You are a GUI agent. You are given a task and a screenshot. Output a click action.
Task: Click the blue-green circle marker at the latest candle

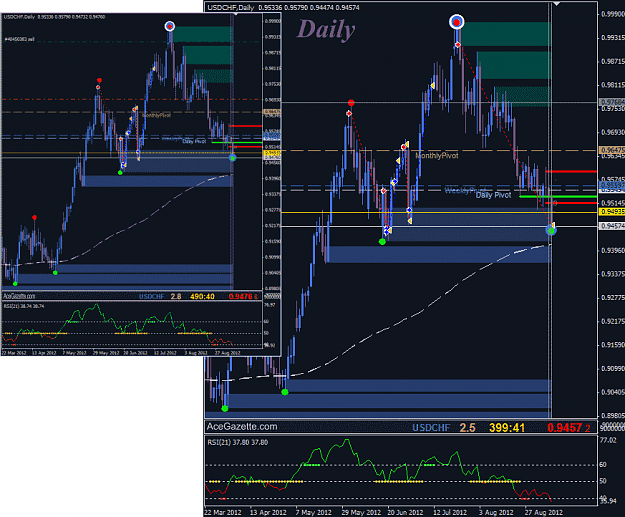[551, 230]
